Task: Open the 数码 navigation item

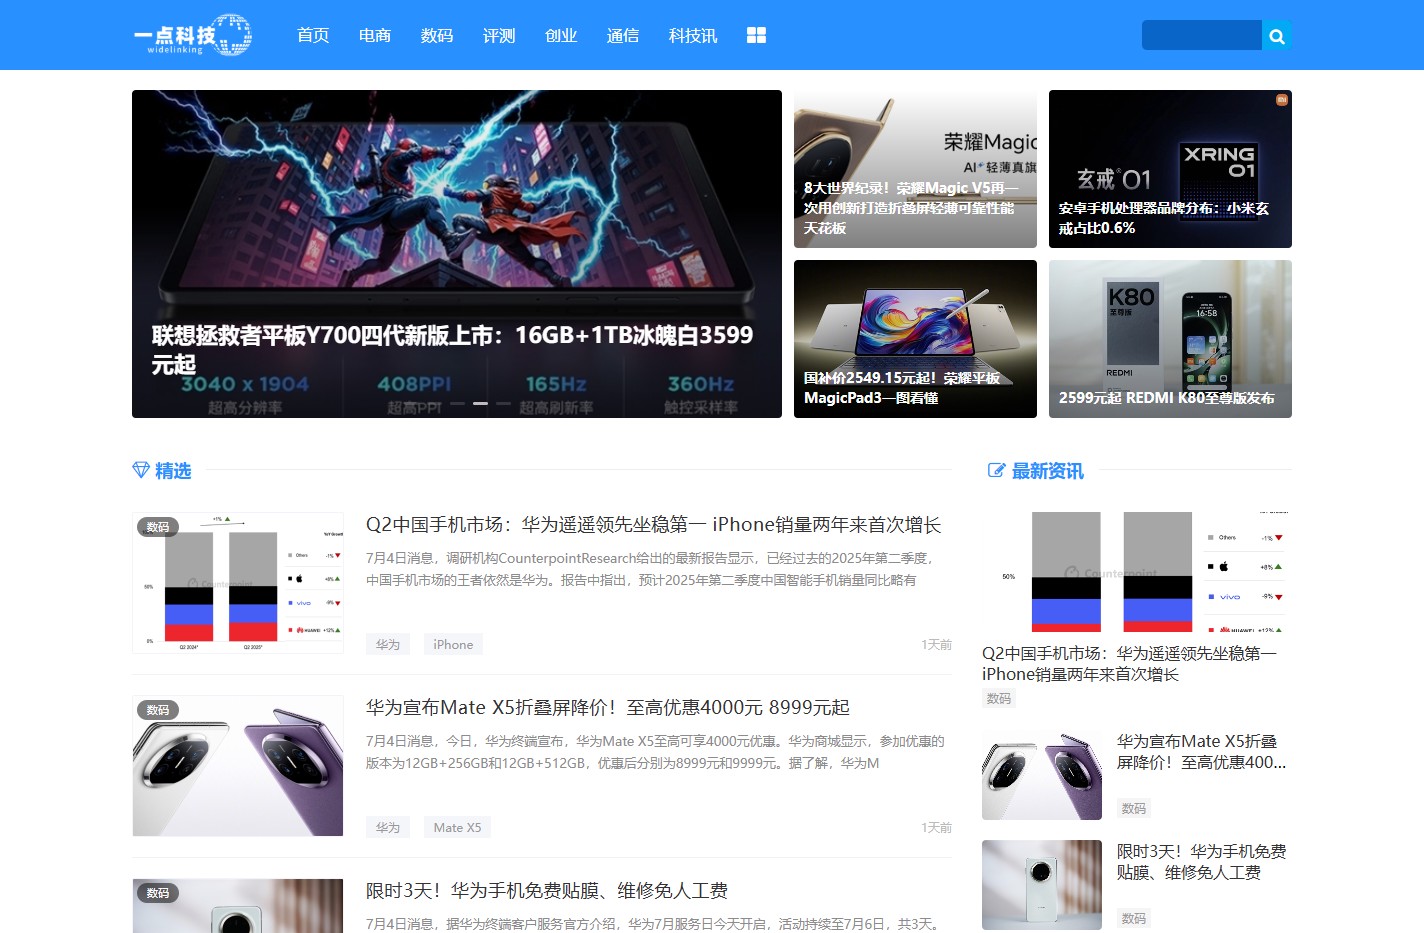Action: click(x=437, y=35)
